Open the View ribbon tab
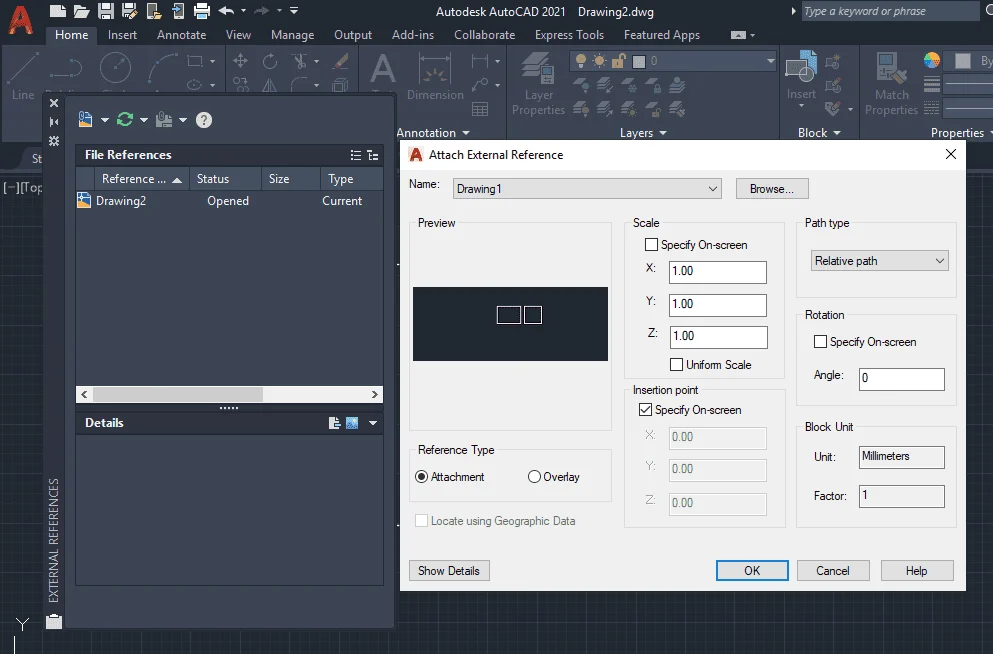This screenshot has height=654, width=993. [x=238, y=35]
